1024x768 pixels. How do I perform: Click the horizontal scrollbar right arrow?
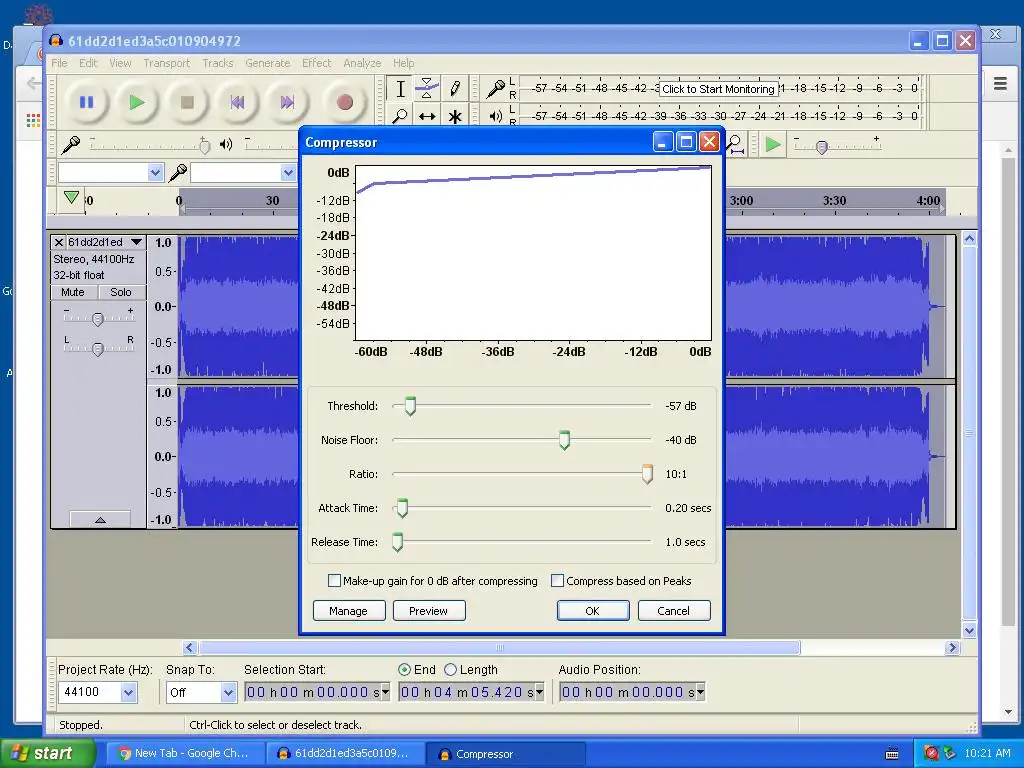[x=952, y=647]
